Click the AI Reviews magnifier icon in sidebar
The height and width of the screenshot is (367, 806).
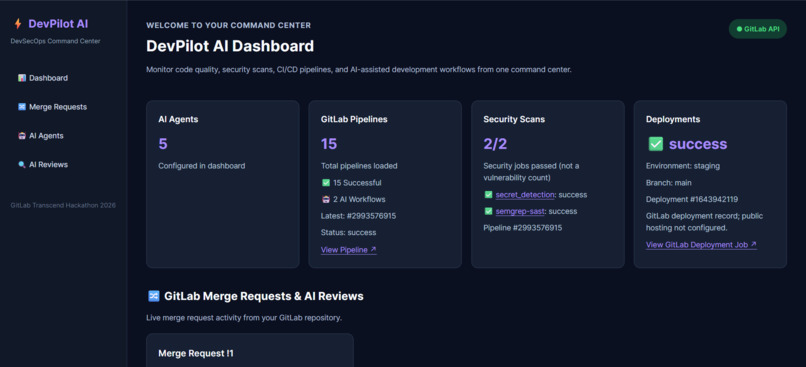22,164
